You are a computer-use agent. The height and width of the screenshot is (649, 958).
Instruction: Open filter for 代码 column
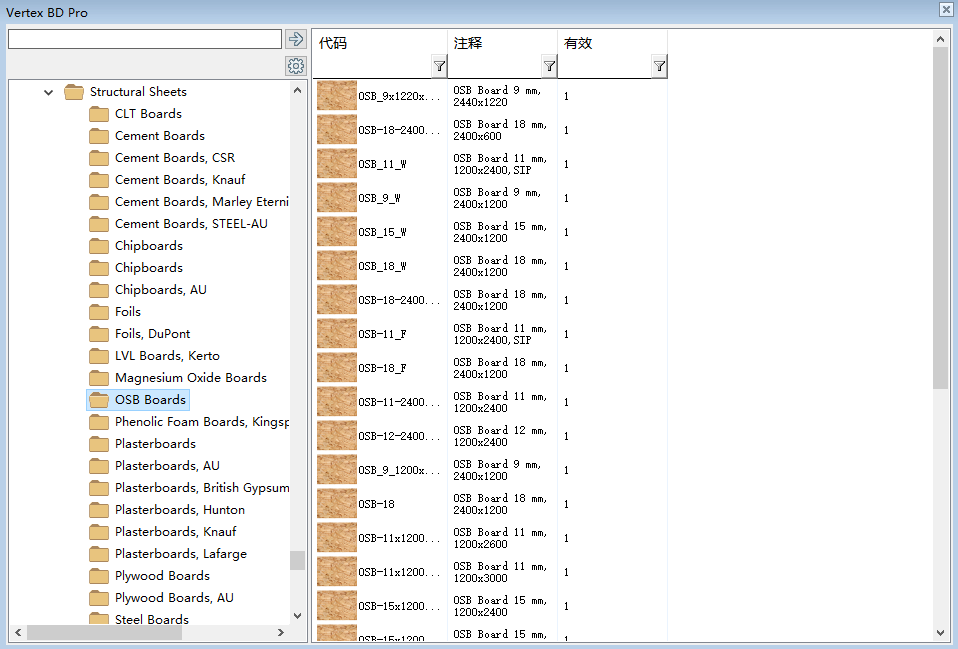pos(439,66)
